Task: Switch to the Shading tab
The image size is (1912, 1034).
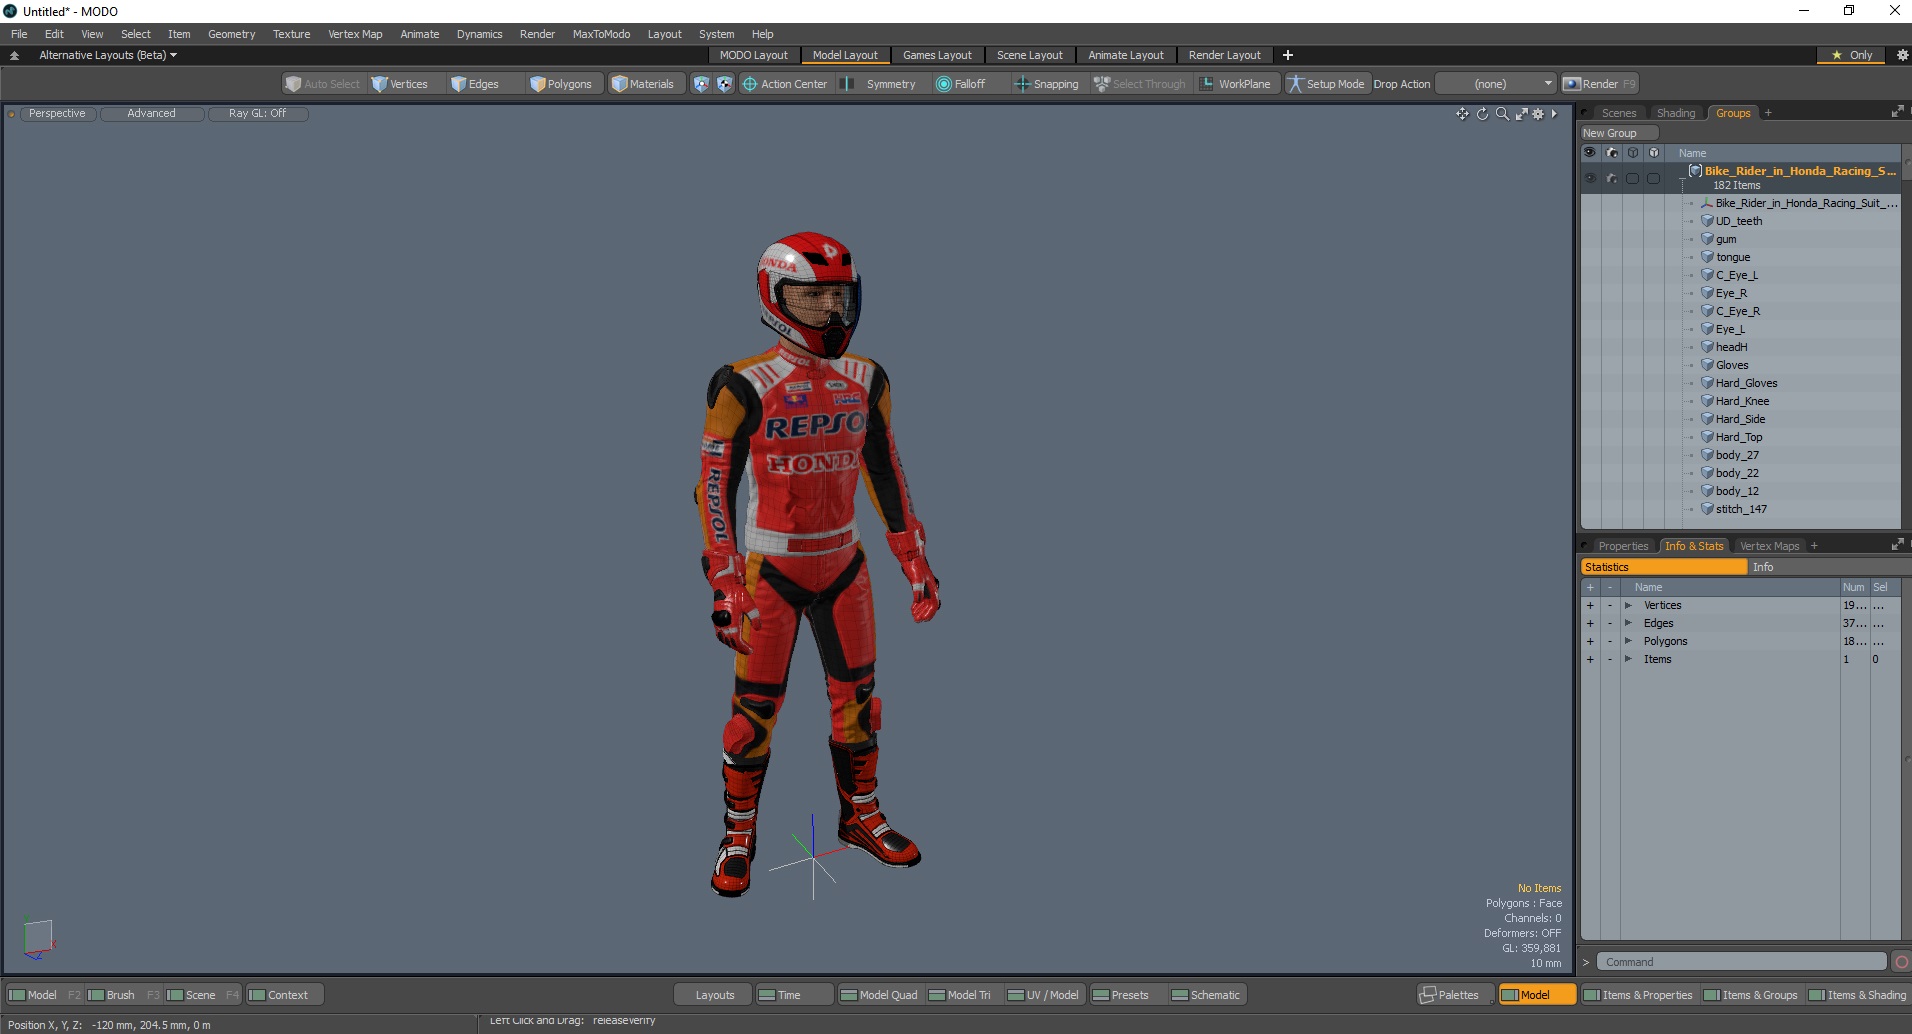Action: pos(1676,113)
